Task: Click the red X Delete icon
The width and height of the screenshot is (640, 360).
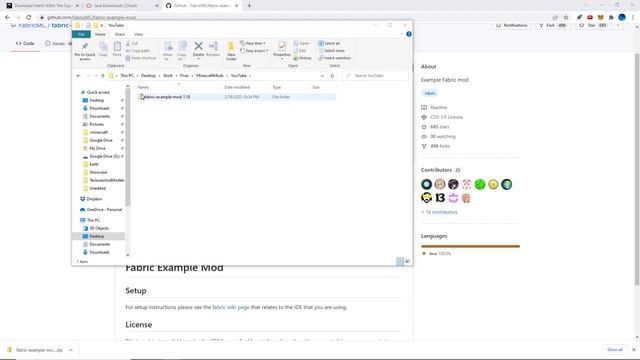Action: [x=198, y=46]
